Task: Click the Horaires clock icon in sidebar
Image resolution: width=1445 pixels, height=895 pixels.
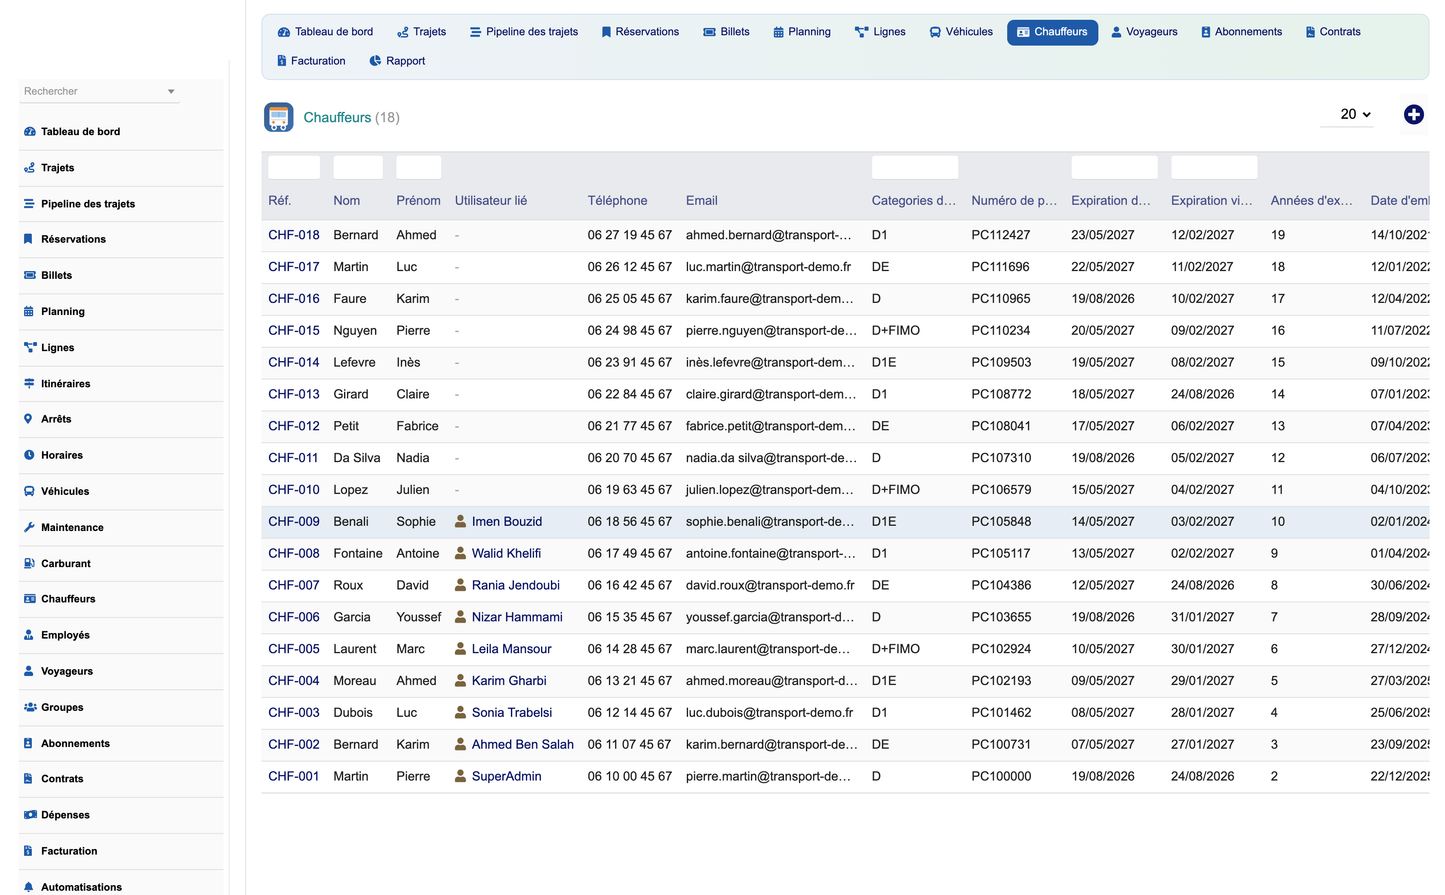Action: [x=29, y=455]
